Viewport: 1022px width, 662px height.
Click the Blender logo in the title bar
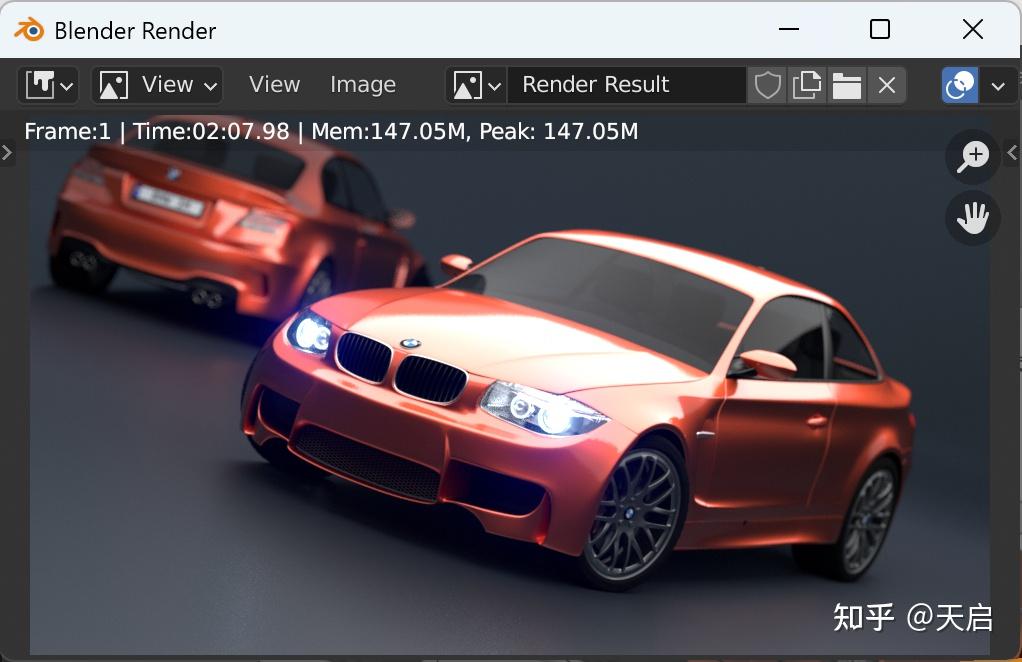click(29, 30)
